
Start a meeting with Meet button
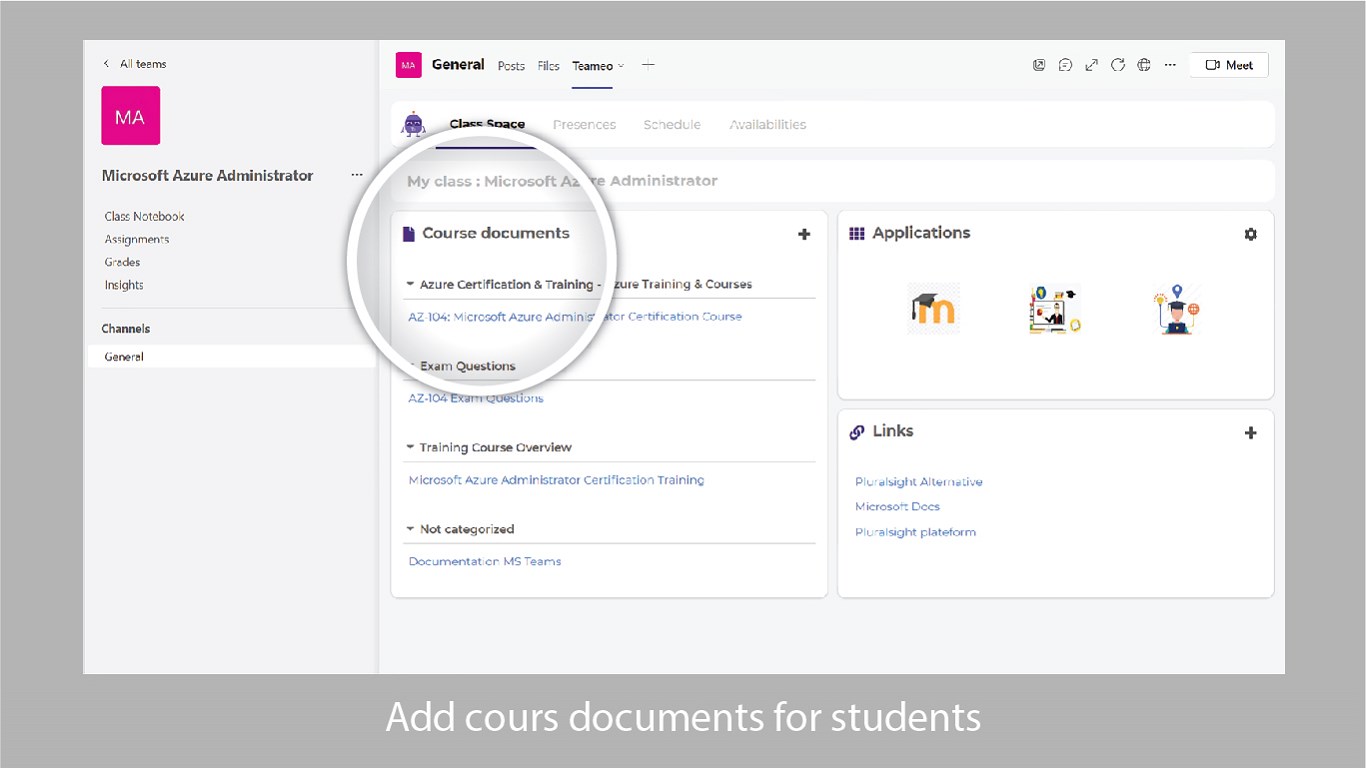click(x=1229, y=65)
